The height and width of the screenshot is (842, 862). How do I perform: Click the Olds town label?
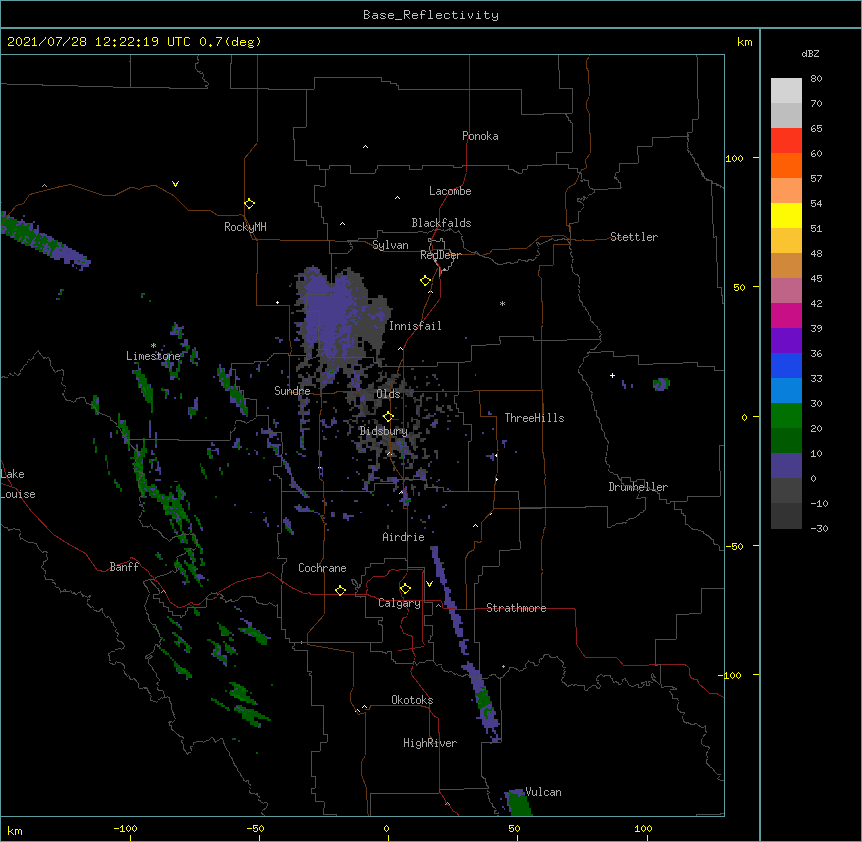[x=388, y=394]
